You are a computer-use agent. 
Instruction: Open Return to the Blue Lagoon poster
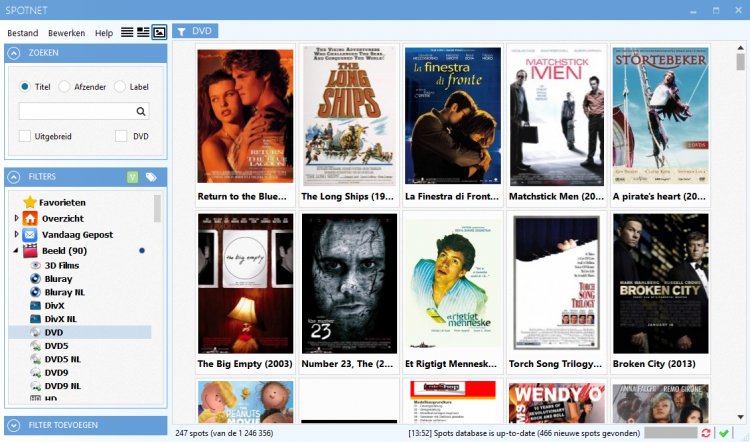(x=245, y=116)
